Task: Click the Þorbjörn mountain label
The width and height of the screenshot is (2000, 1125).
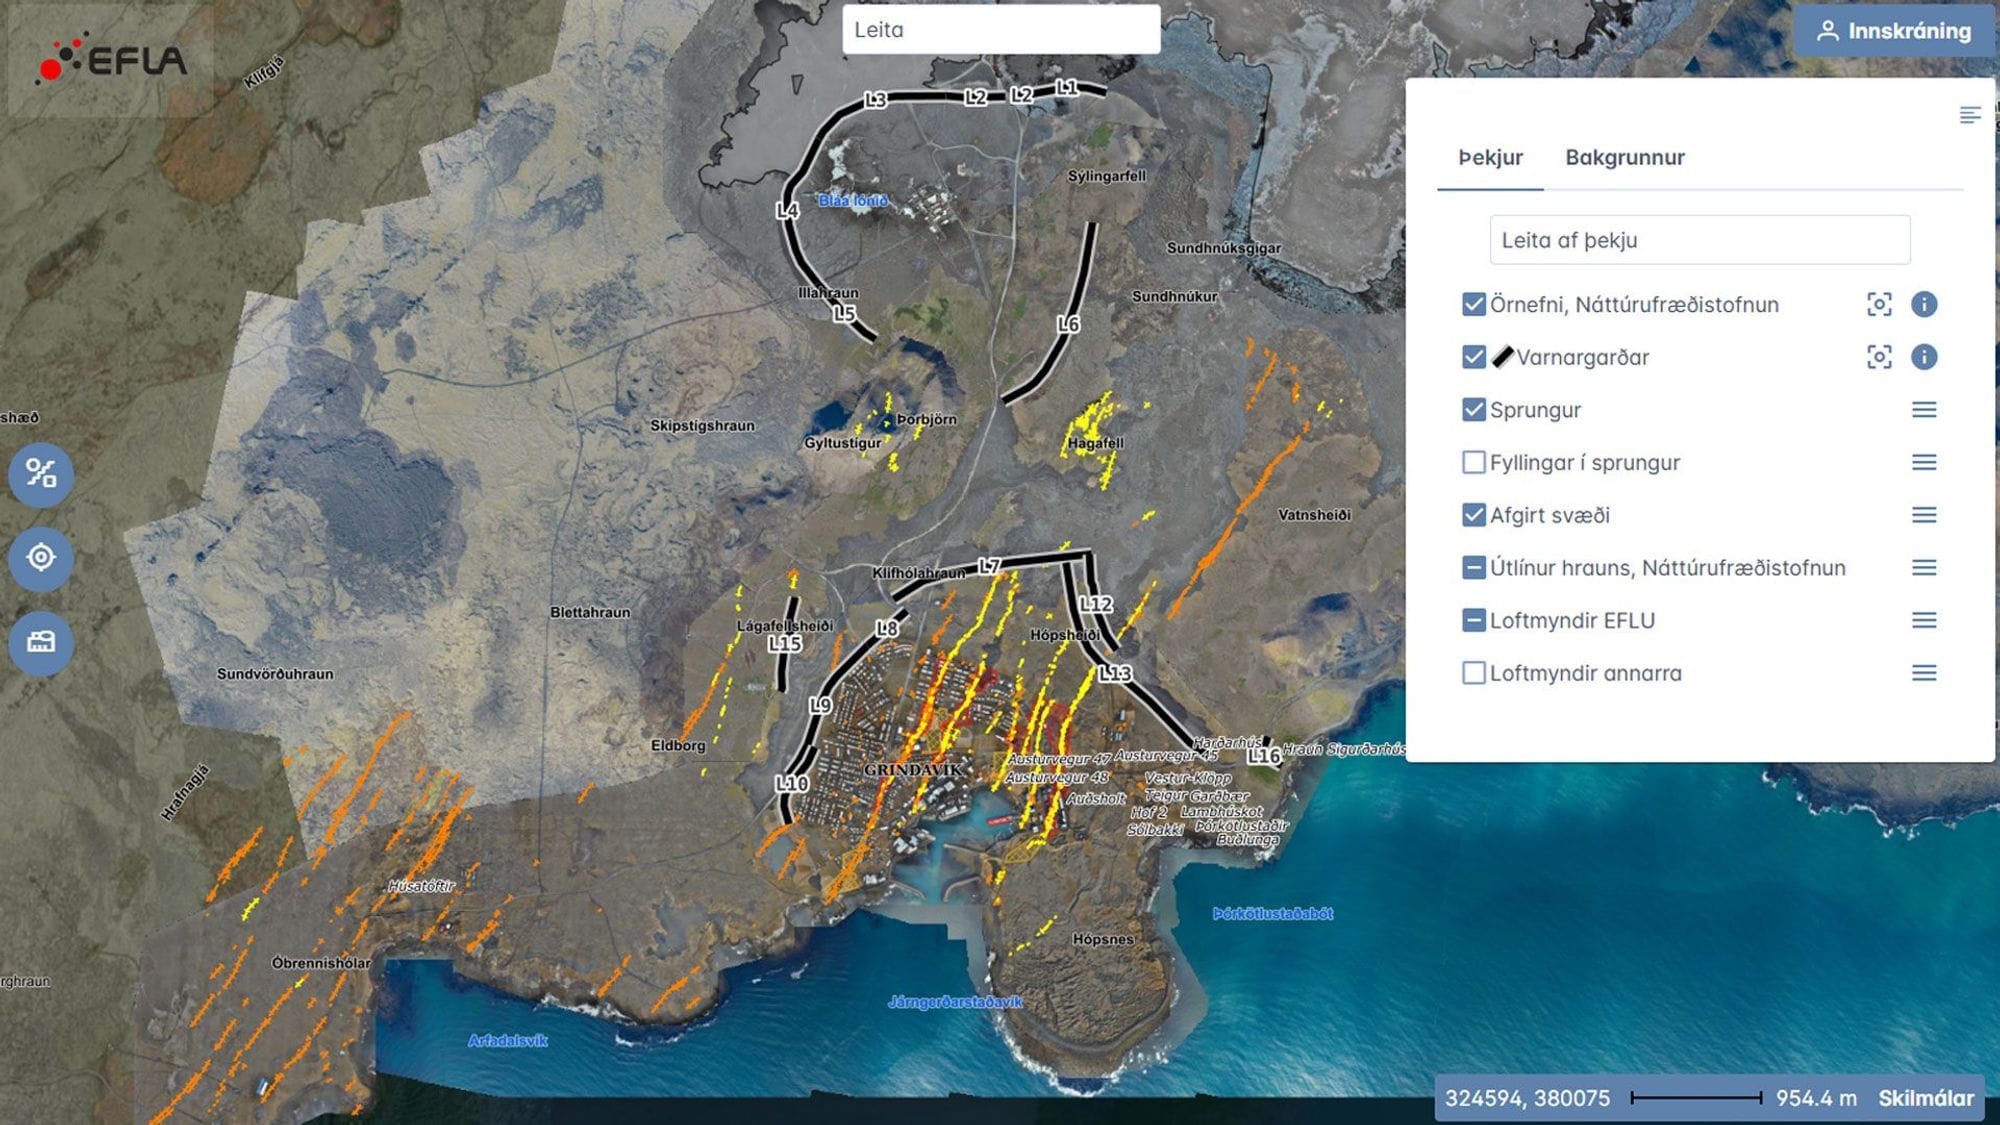Action: pos(927,419)
